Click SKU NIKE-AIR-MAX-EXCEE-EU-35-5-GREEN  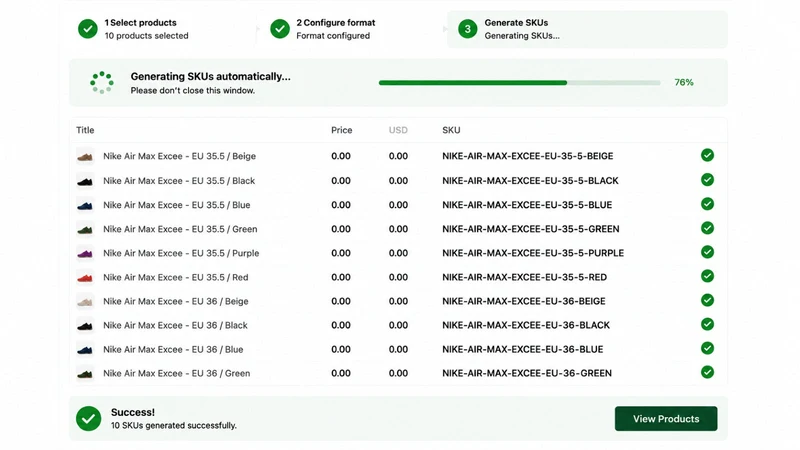tap(531, 229)
